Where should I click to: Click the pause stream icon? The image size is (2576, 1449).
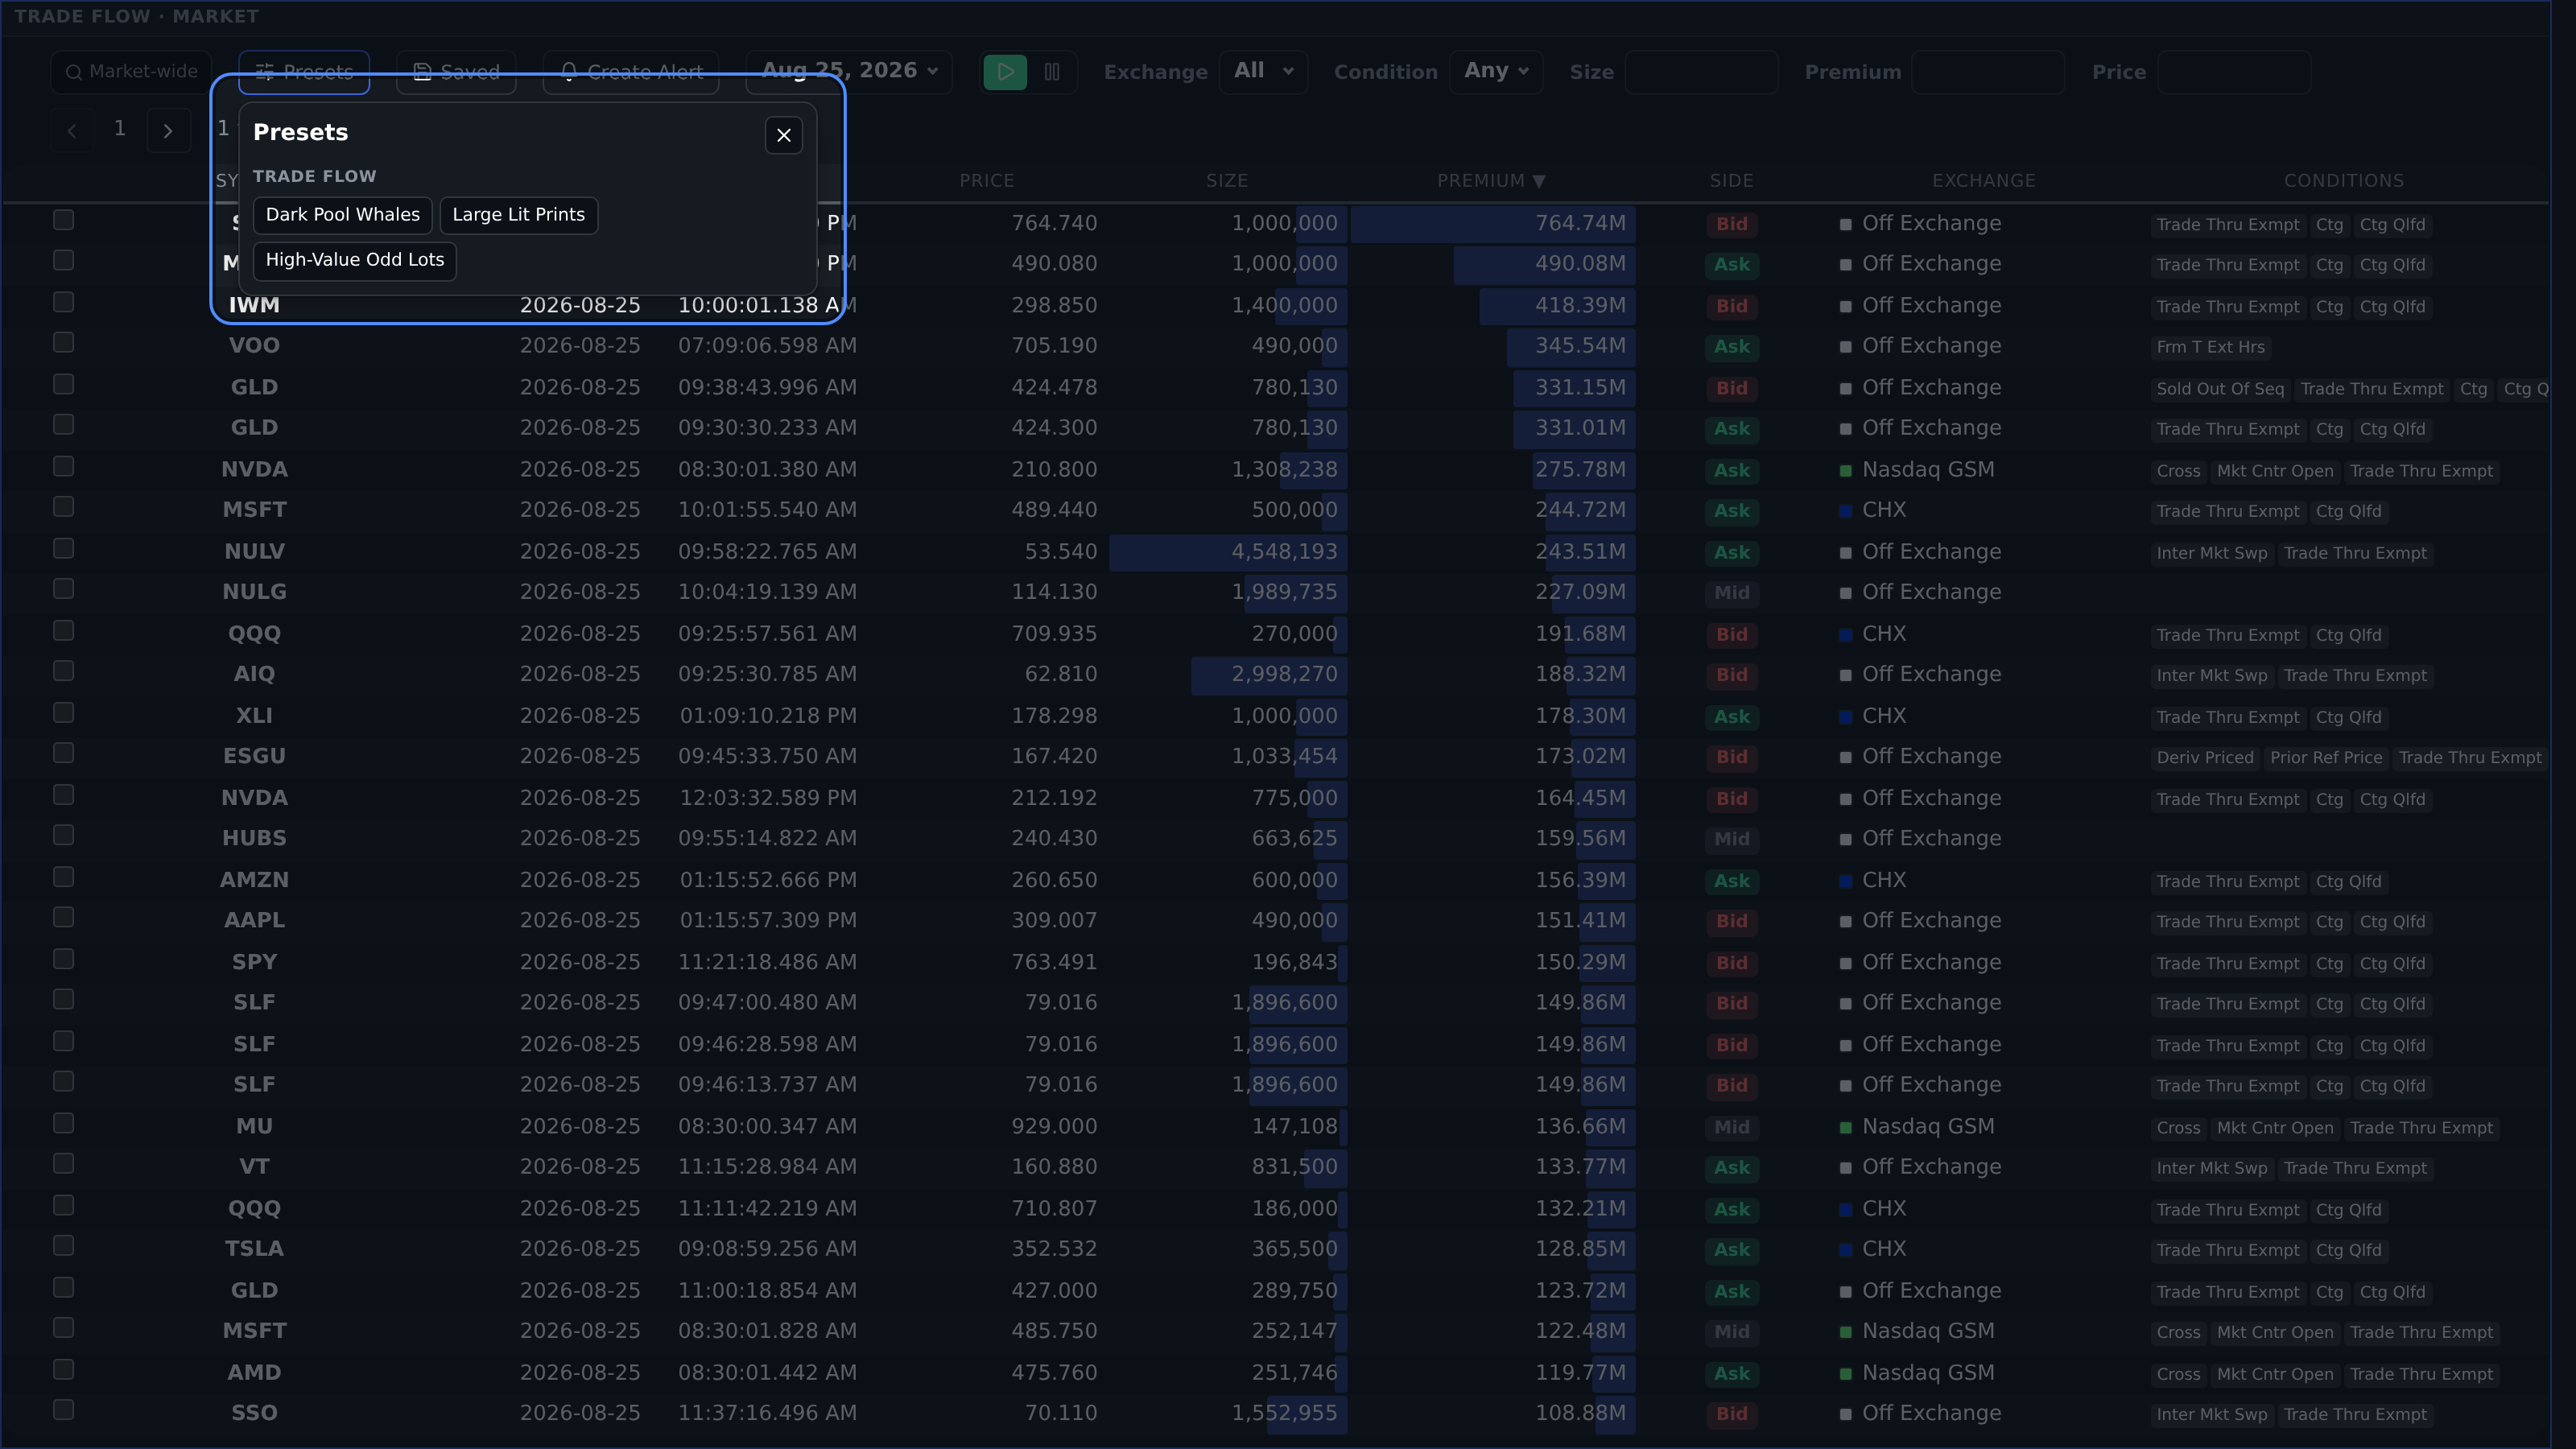tap(1052, 72)
